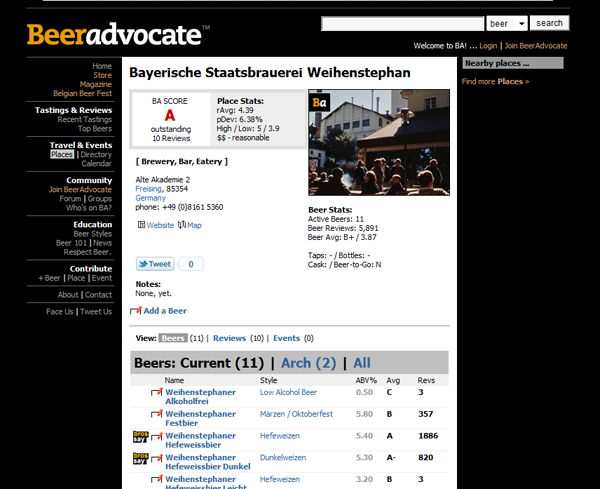Open Weihenstephaner Alkoholfrei beer page
This screenshot has height=489, width=600.
[201, 397]
